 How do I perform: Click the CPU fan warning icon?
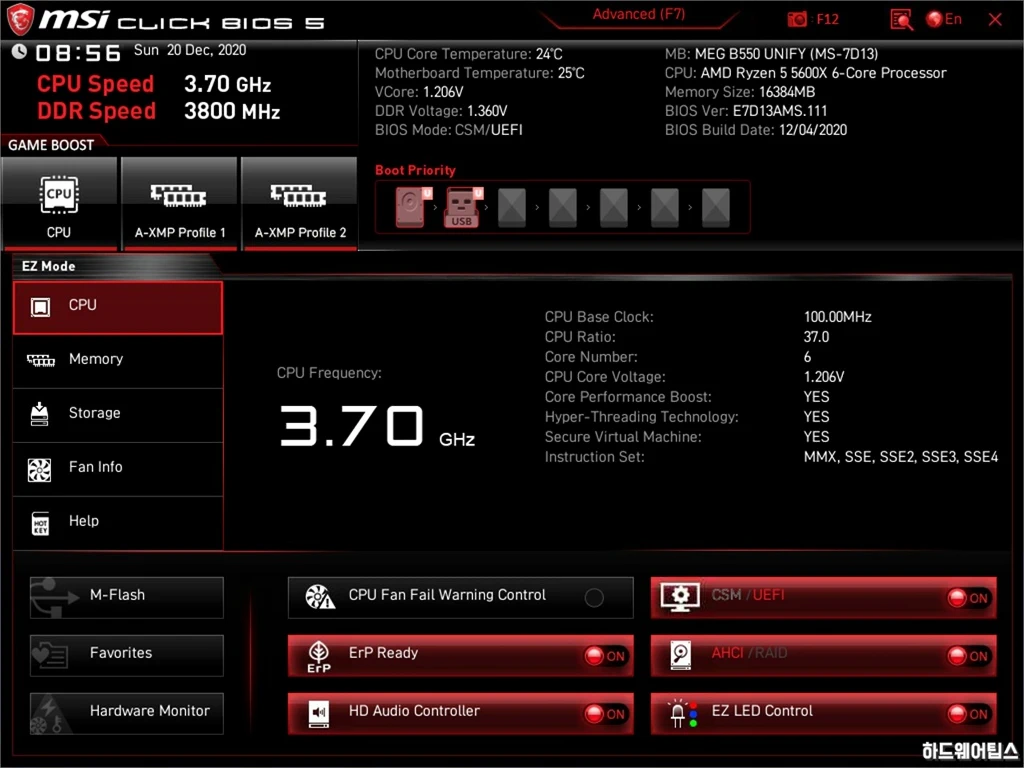click(320, 597)
